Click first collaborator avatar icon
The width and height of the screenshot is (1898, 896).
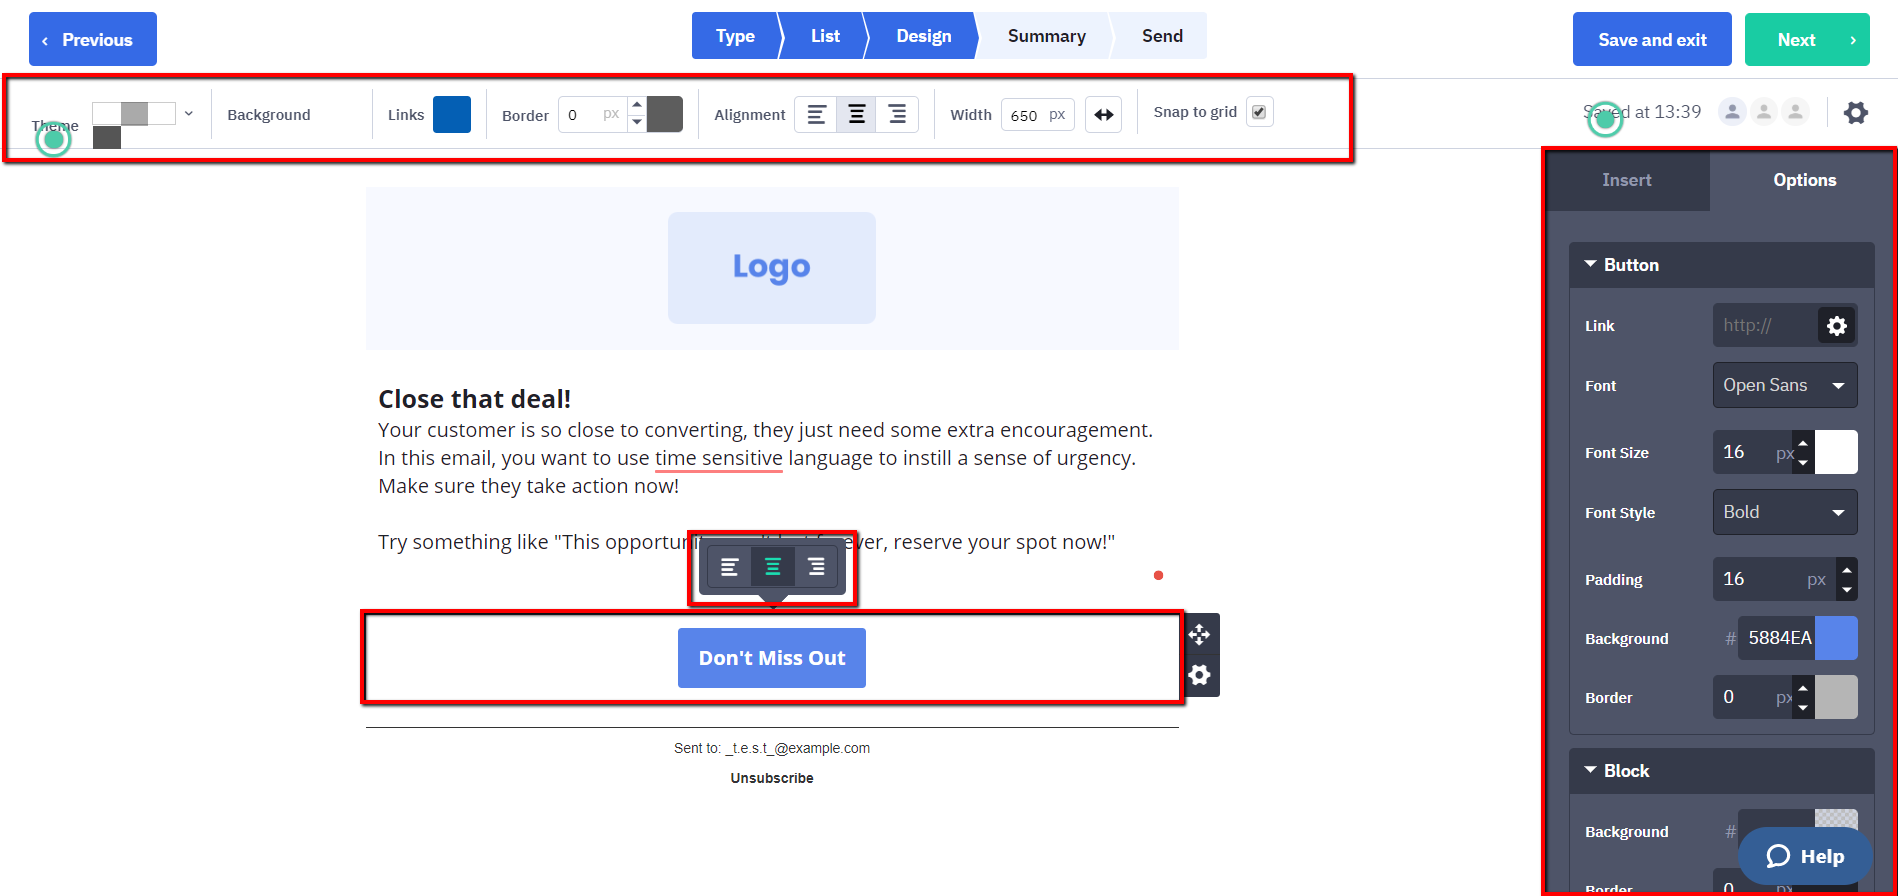(x=1732, y=112)
